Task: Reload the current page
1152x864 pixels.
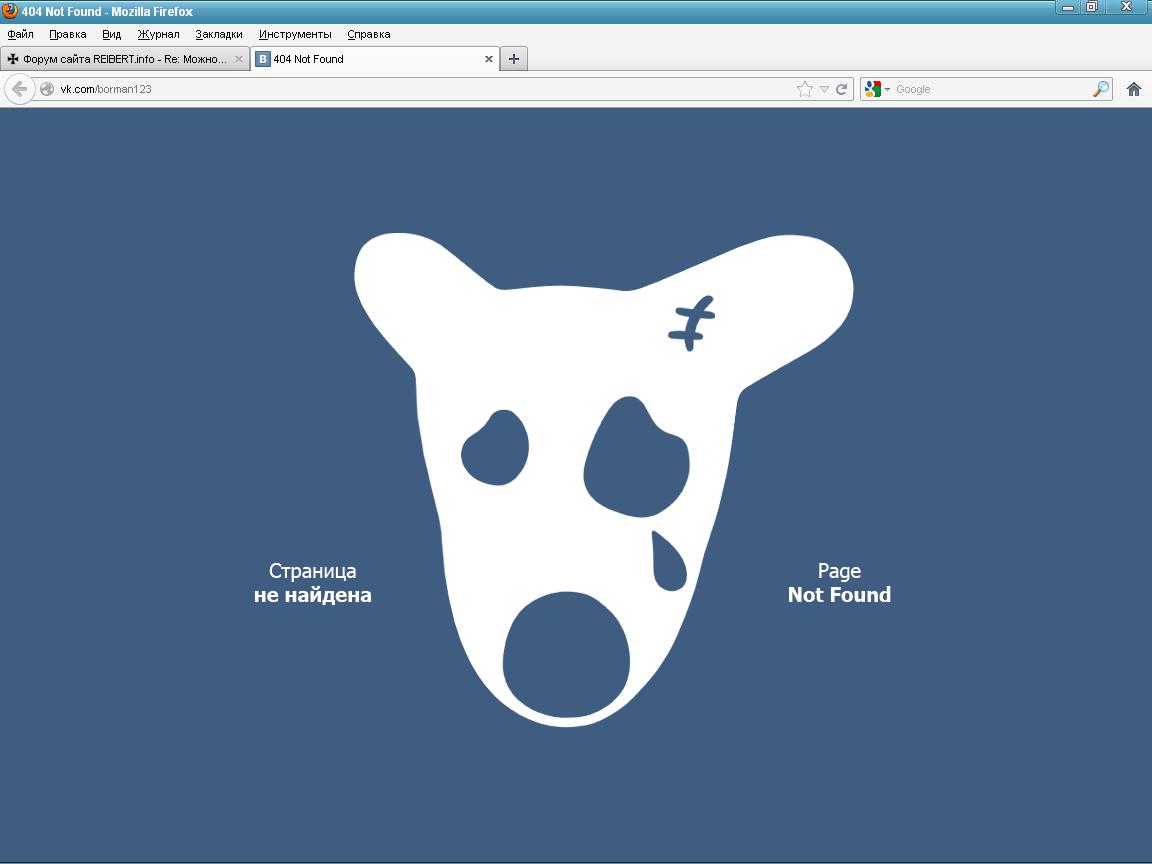Action: pos(842,89)
